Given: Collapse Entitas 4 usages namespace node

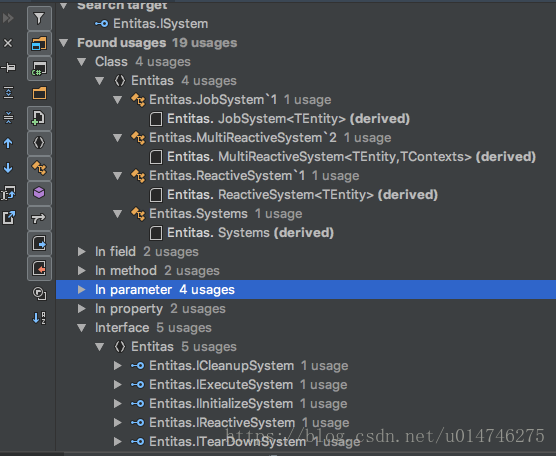Looking at the screenshot, I should pos(100,81).
